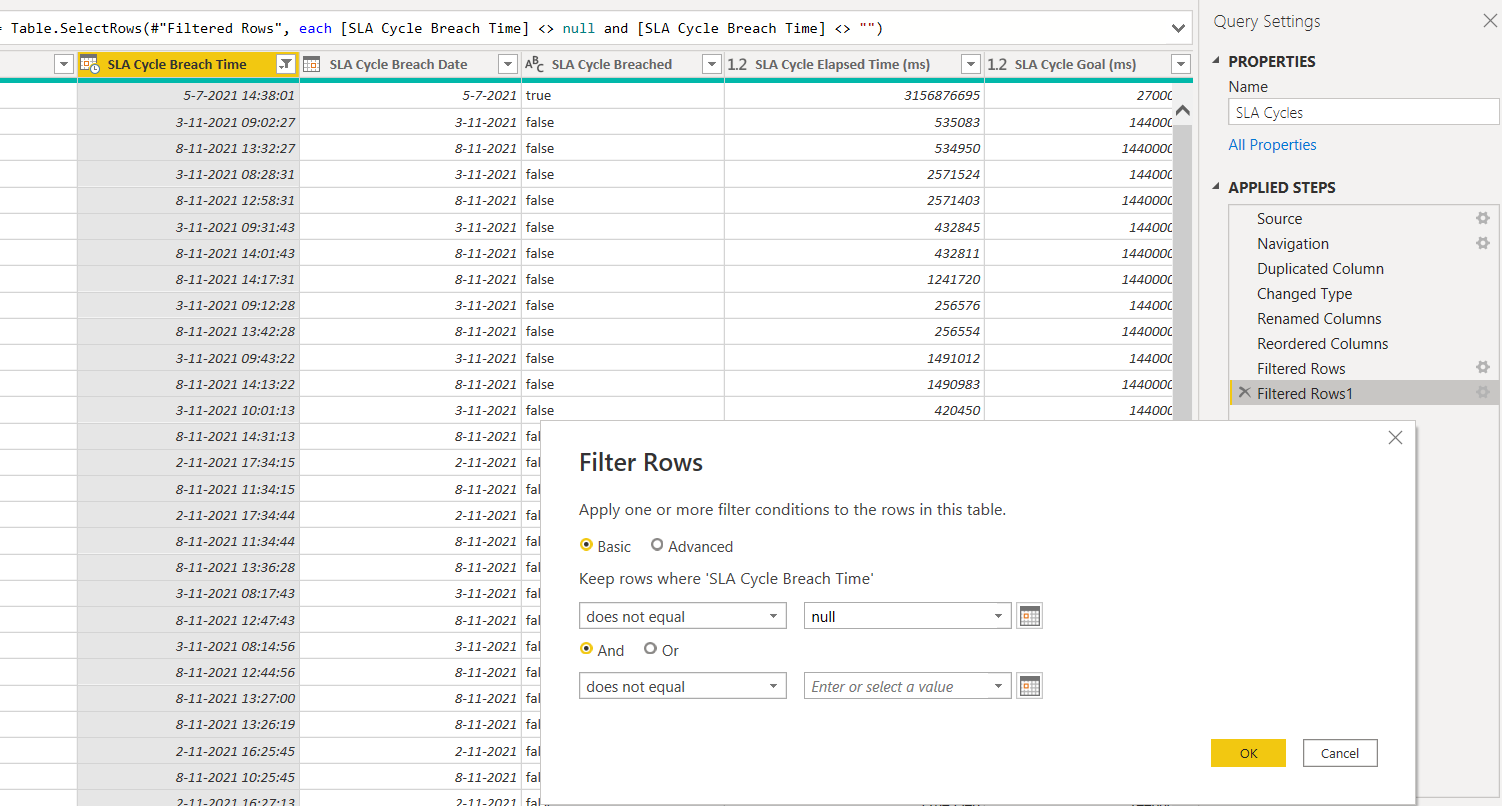Viewport: 1502px width, 806px height.
Task: Click breach time cell '8-11-2021 14:17:31'
Action: click(x=188, y=279)
